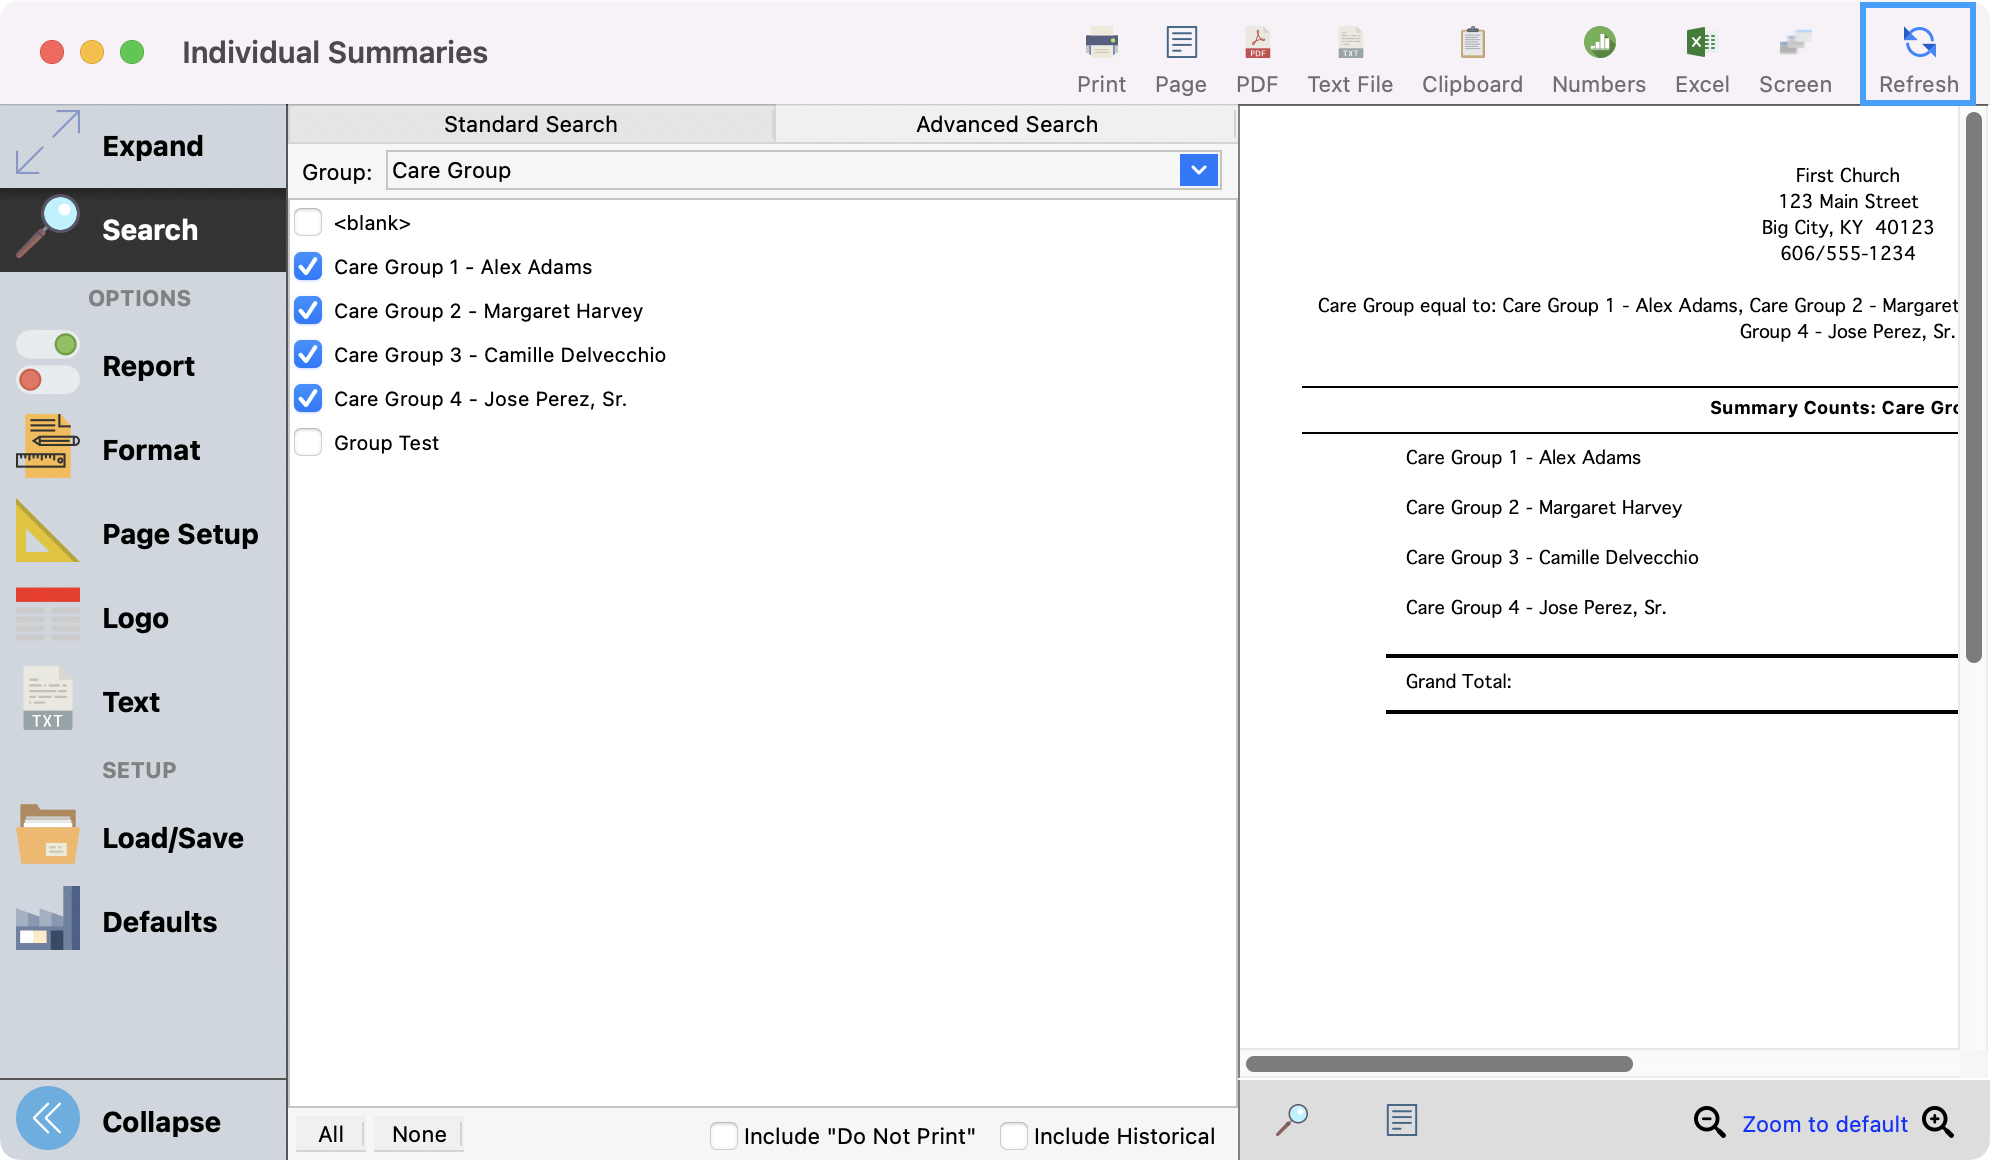1990x1160 pixels.
Task: Switch to the Advanced Search tab
Action: click(x=1006, y=123)
